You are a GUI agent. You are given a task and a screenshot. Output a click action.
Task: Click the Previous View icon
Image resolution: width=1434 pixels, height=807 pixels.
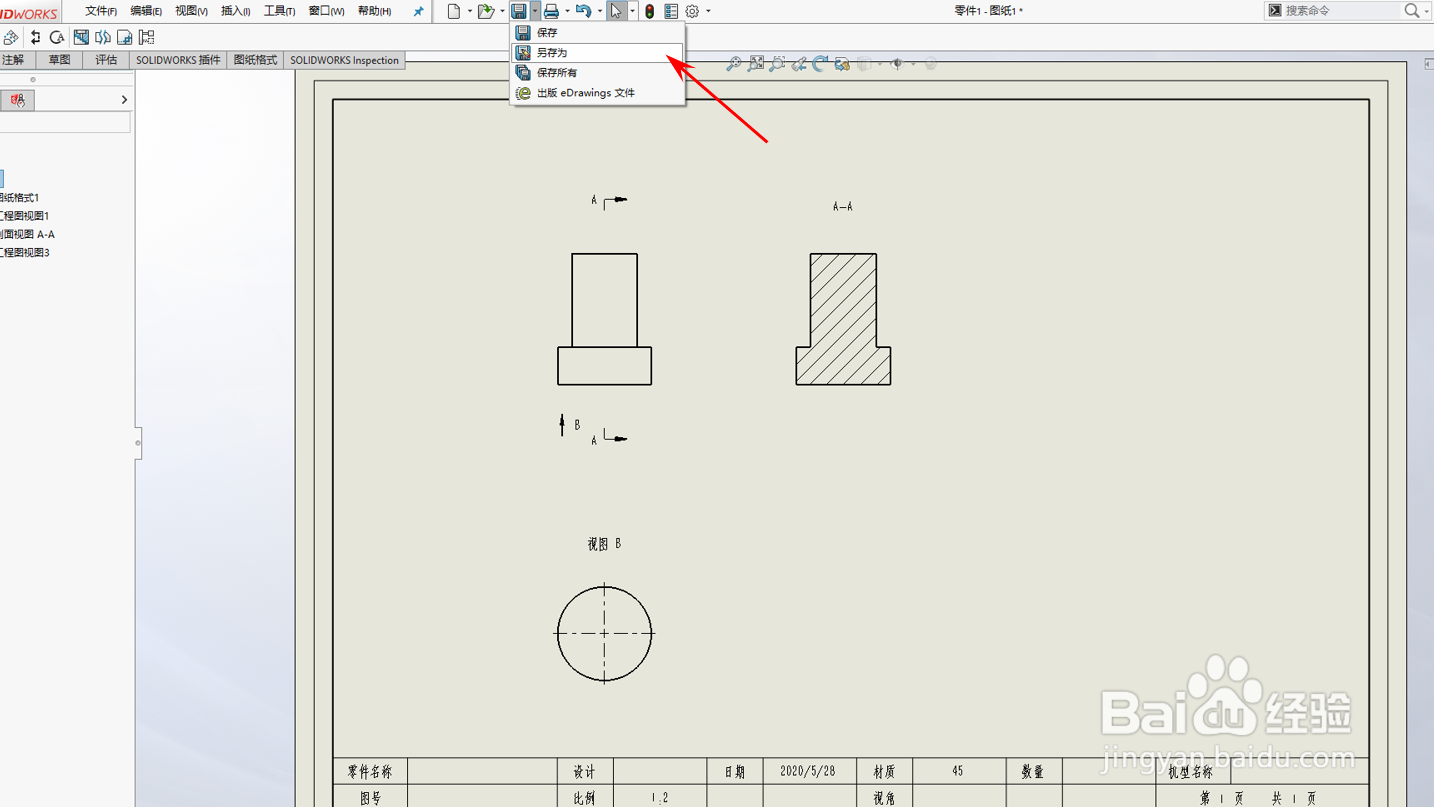[x=799, y=62]
